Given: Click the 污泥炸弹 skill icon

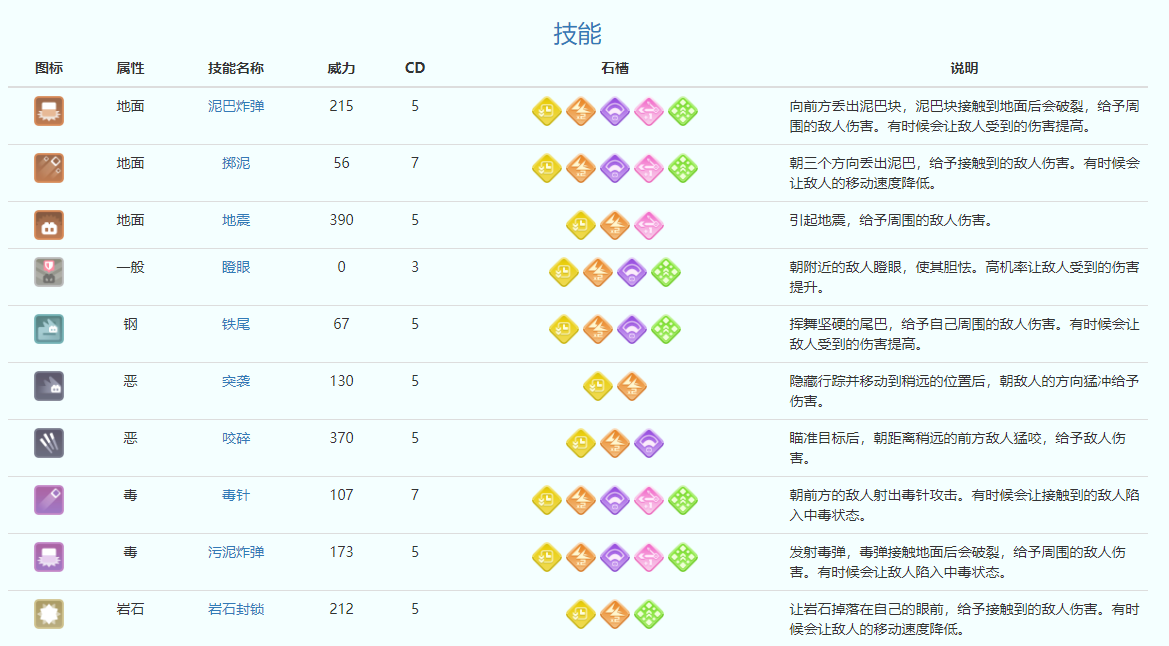Looking at the screenshot, I should click(x=49, y=557).
